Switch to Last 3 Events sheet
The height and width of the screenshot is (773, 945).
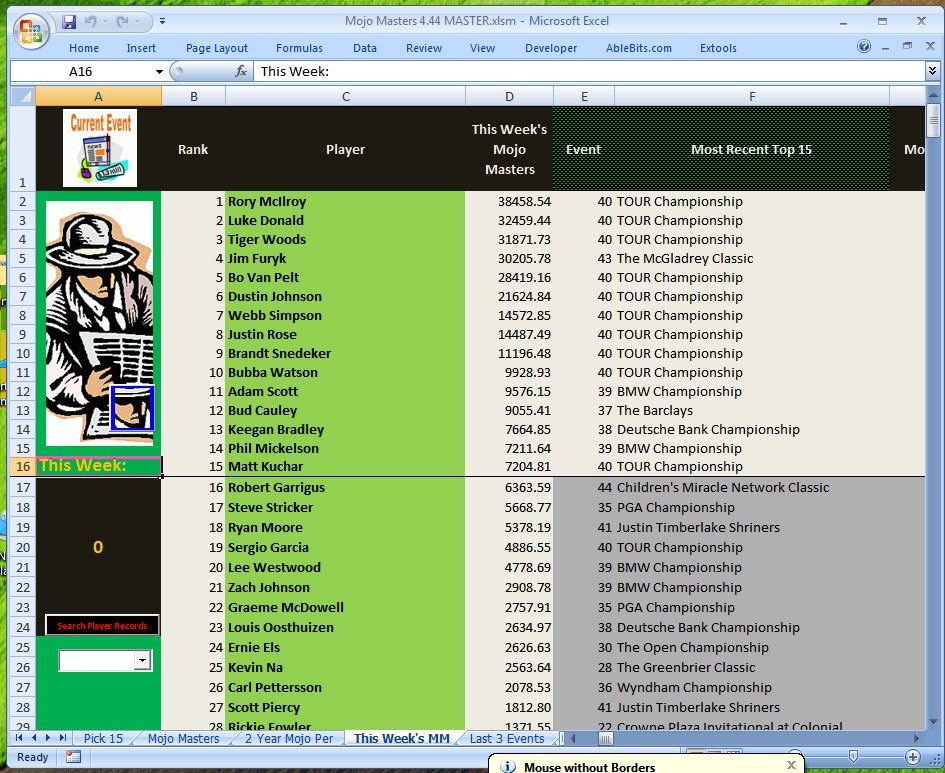(x=507, y=738)
